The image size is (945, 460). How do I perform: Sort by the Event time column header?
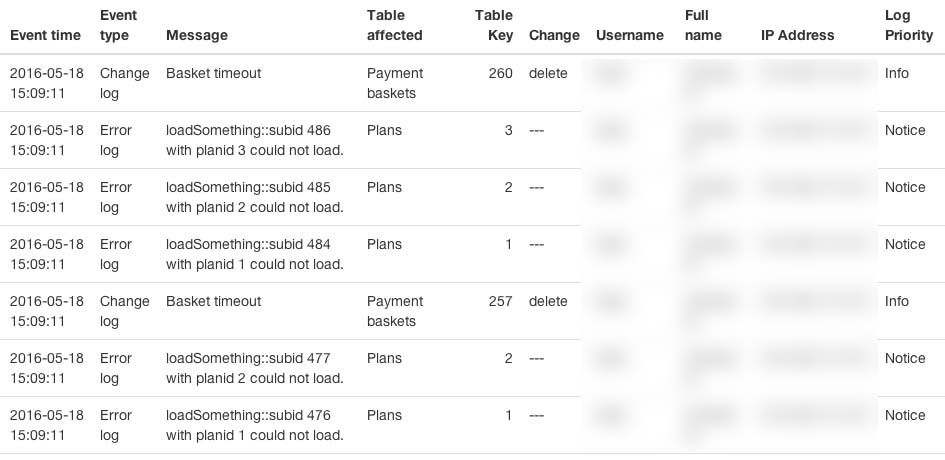(45, 35)
